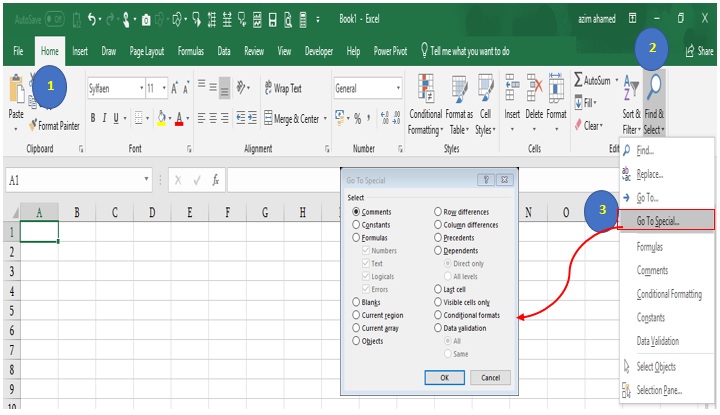Select the Data validation radio option in the dialog
The image size is (720, 415).
438,328
